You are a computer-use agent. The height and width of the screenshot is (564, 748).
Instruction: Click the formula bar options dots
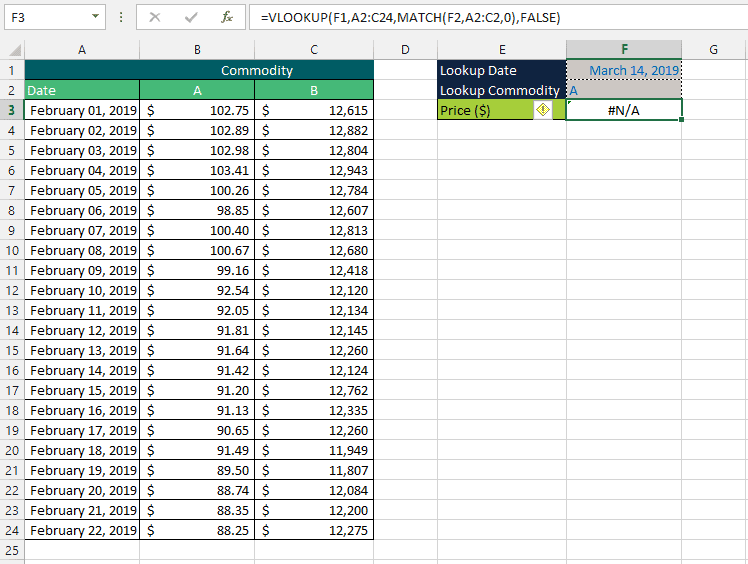121,18
